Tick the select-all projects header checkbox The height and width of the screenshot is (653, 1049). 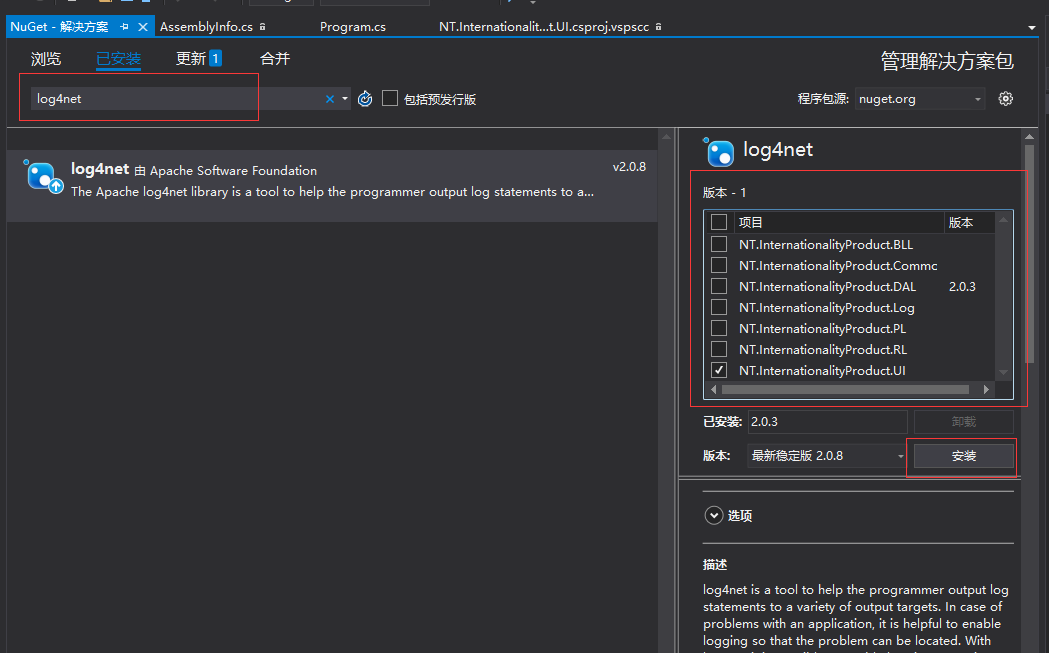tap(718, 222)
